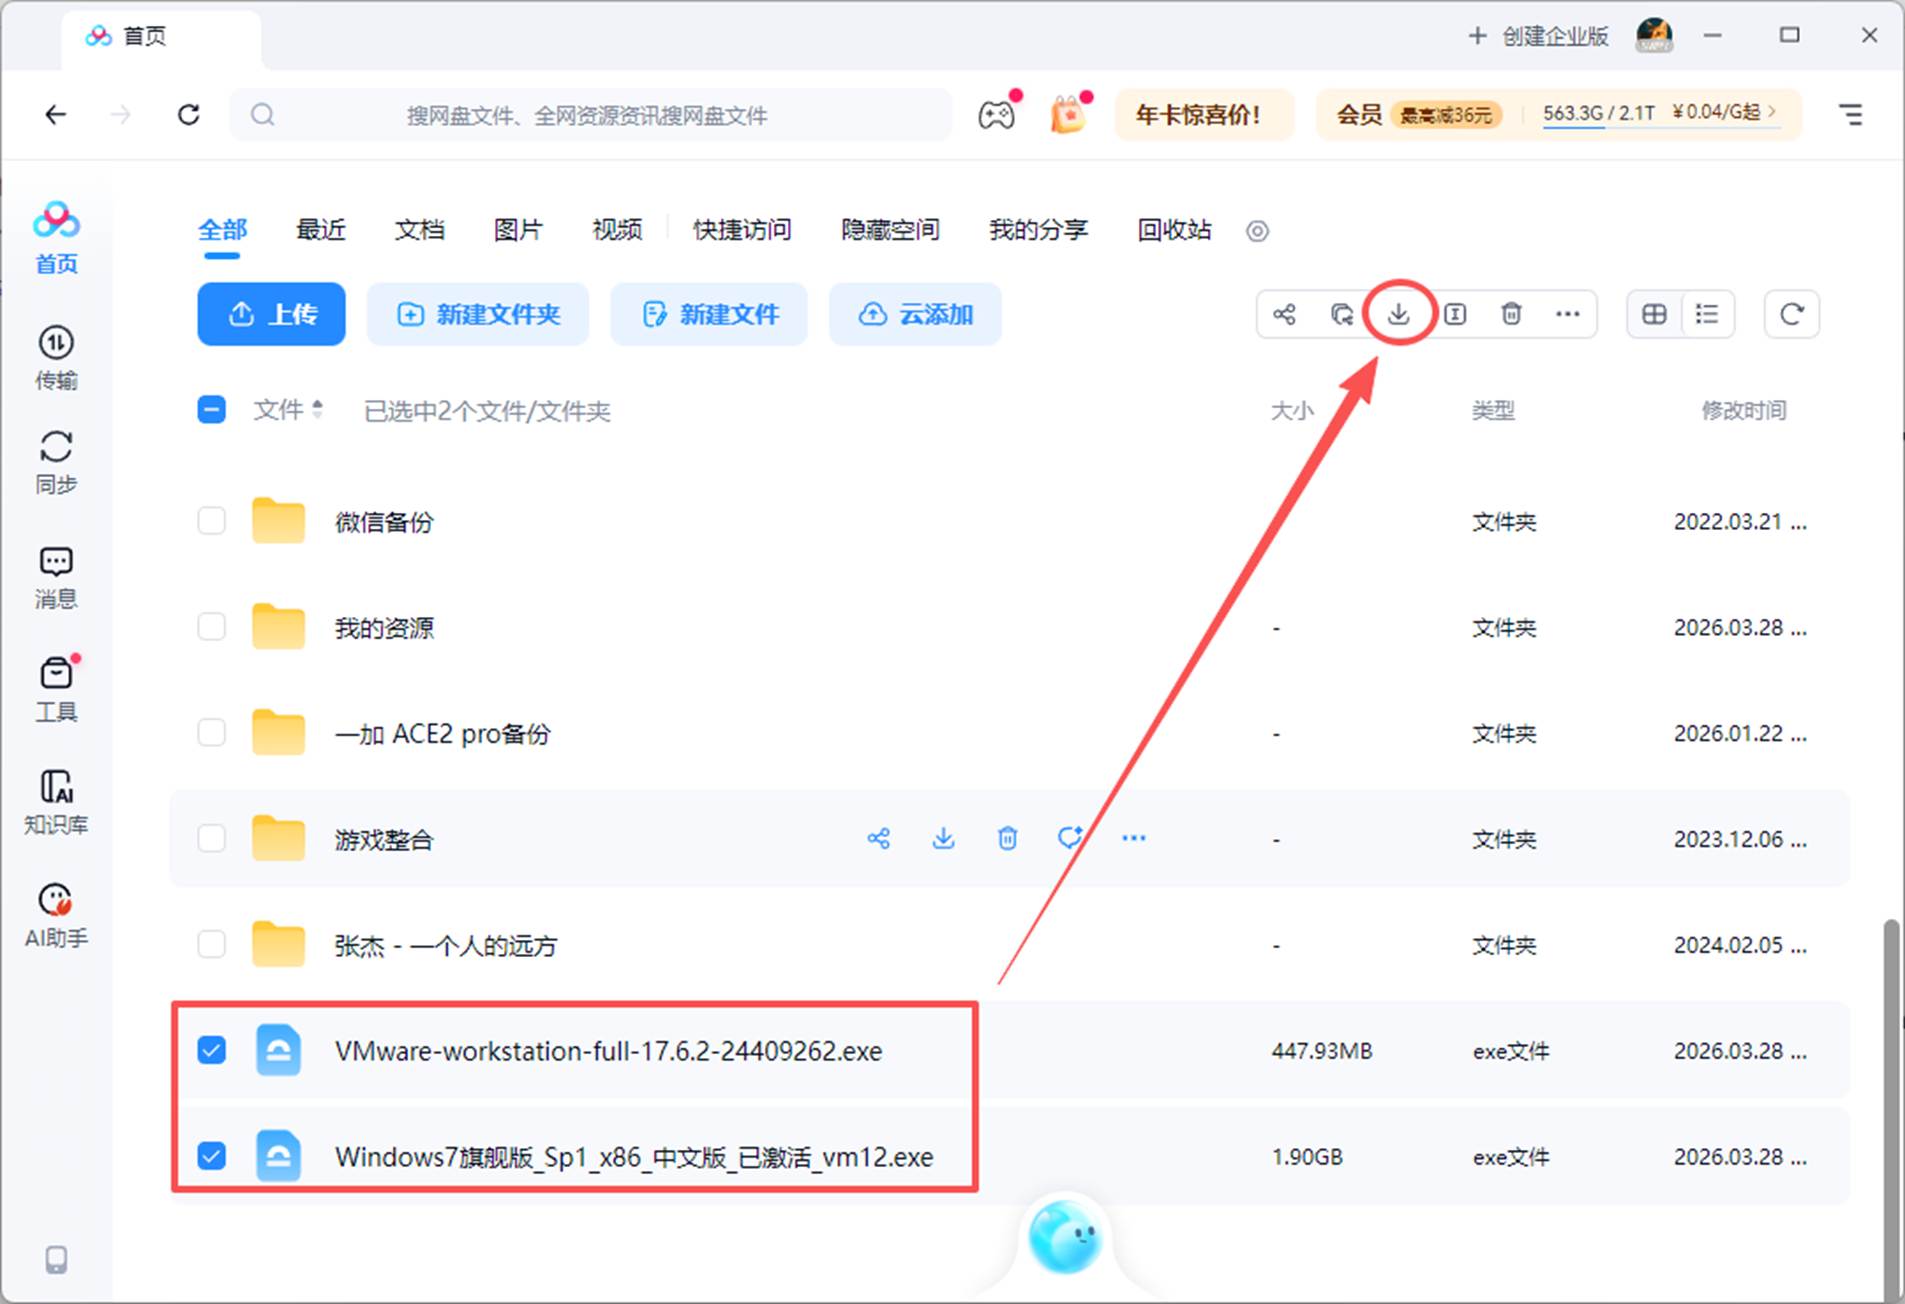This screenshot has width=1905, height=1304.
Task: Click the select-all checkbox above the file list
Action: click(x=211, y=410)
